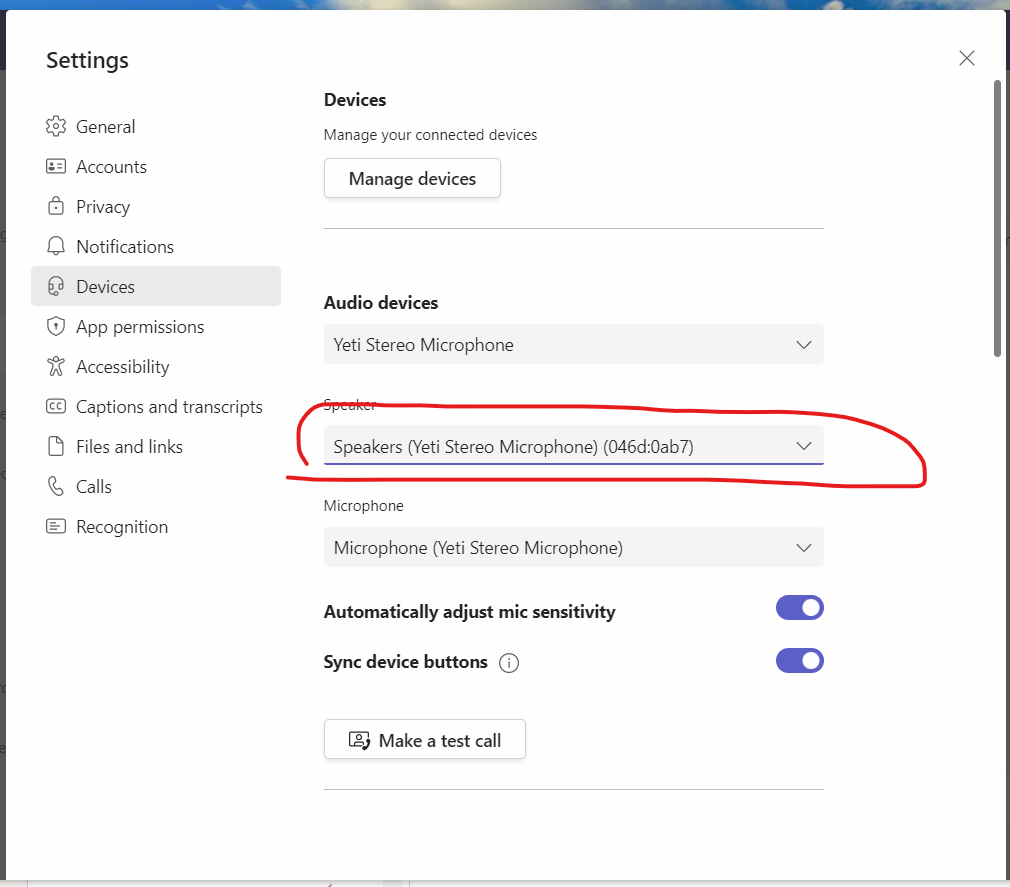The height and width of the screenshot is (887, 1010).
Task: Click the General gear icon
Action: pyautogui.click(x=56, y=127)
